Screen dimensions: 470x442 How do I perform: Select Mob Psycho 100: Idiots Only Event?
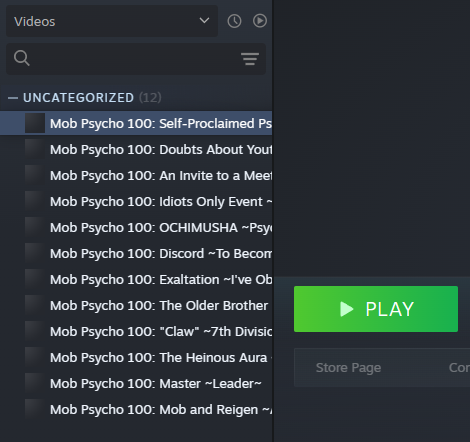(136, 201)
